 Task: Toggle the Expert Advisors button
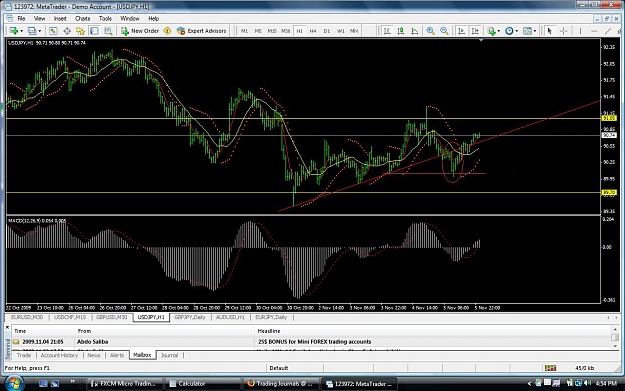[x=202, y=31]
